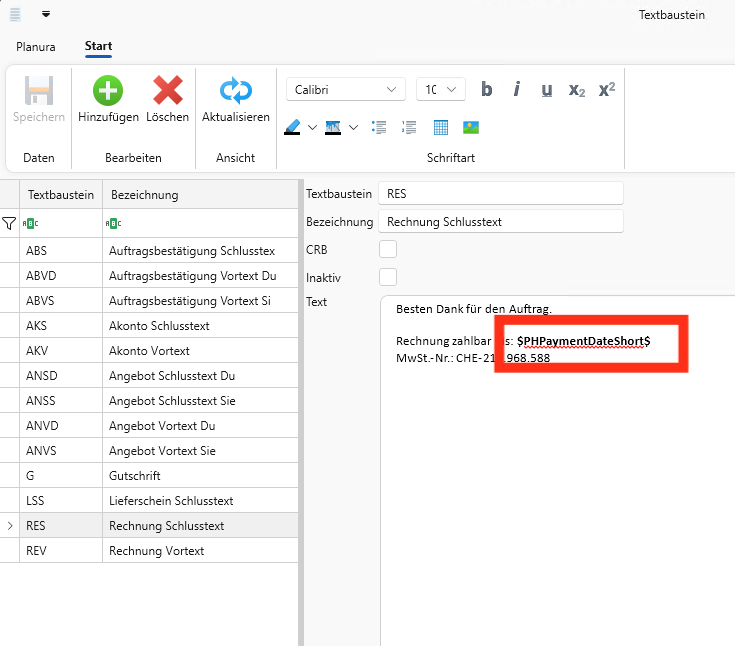The image size is (735, 646).
Task: Switch to the Planura tab
Action: (x=36, y=47)
